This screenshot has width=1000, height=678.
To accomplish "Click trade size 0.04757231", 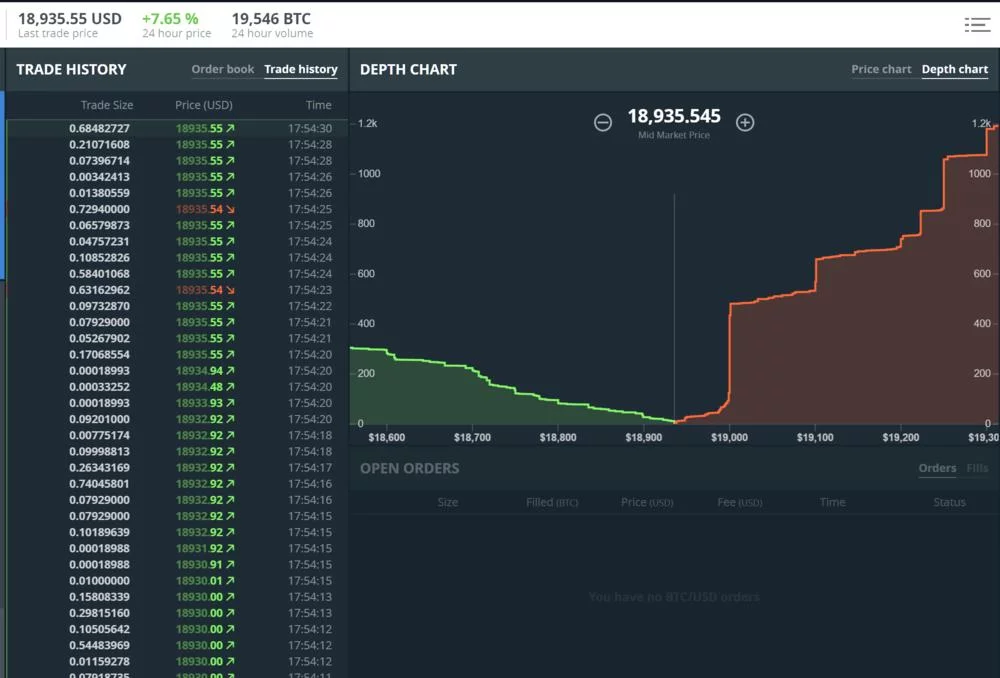I will coord(99,242).
